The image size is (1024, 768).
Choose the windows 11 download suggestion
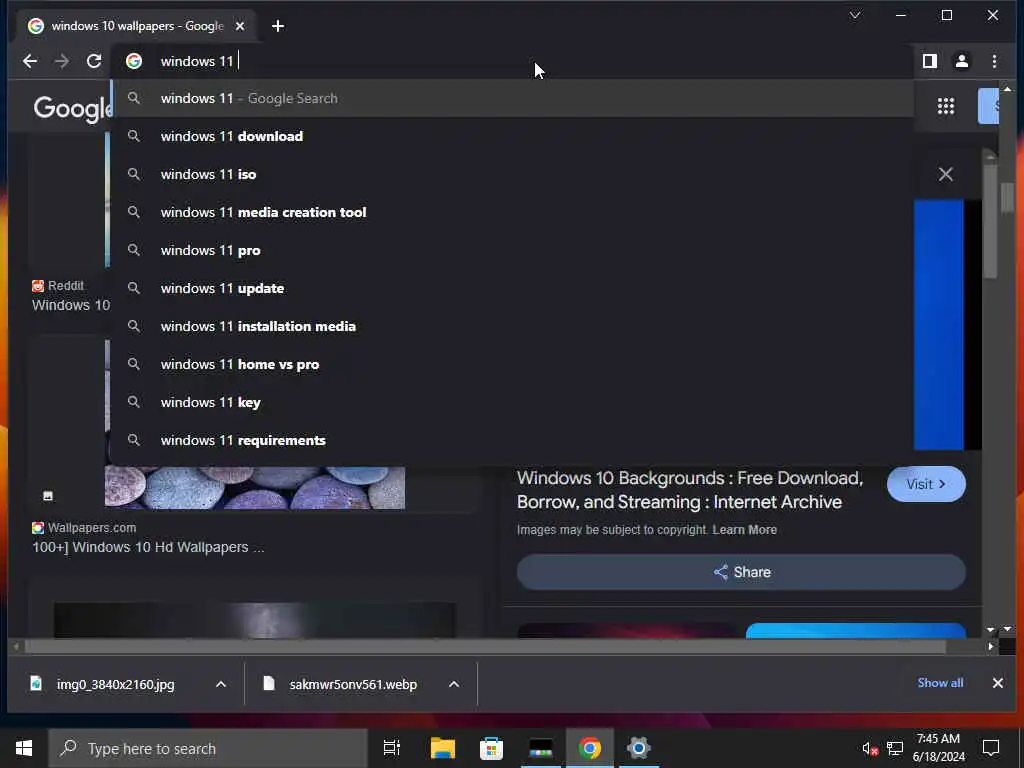coord(512,136)
